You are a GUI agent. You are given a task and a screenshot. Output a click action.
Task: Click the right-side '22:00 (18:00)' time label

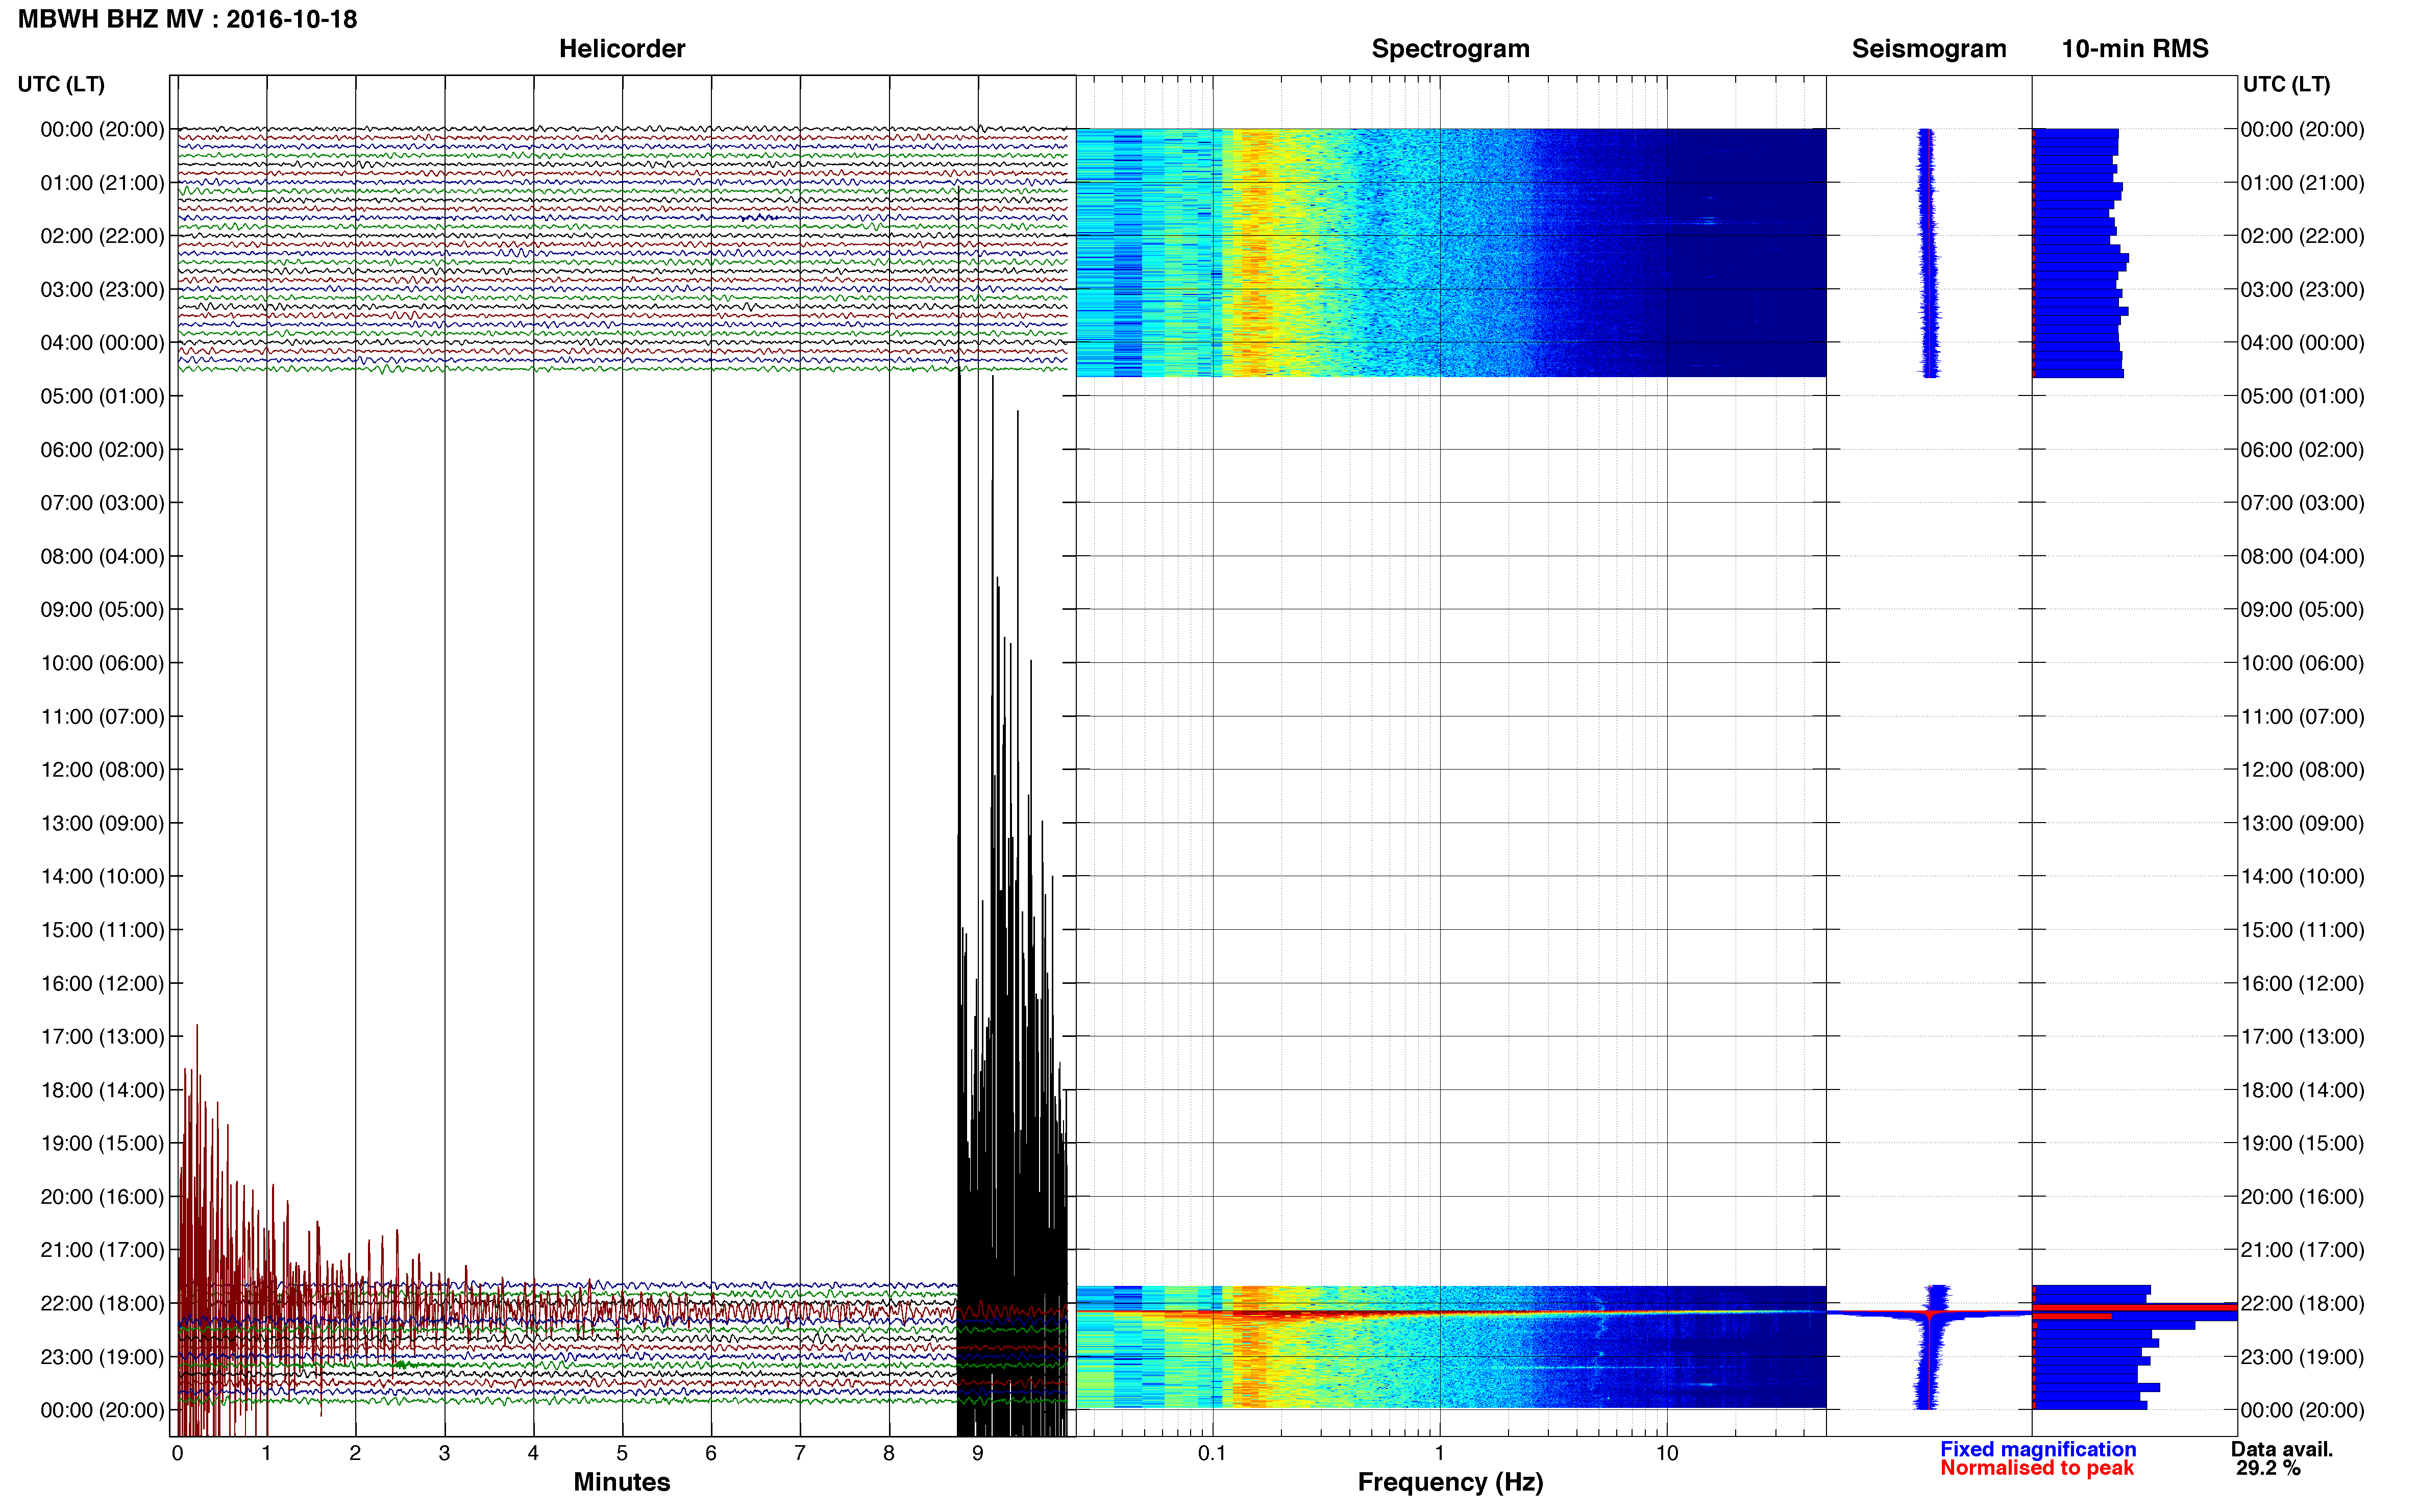[2302, 1303]
